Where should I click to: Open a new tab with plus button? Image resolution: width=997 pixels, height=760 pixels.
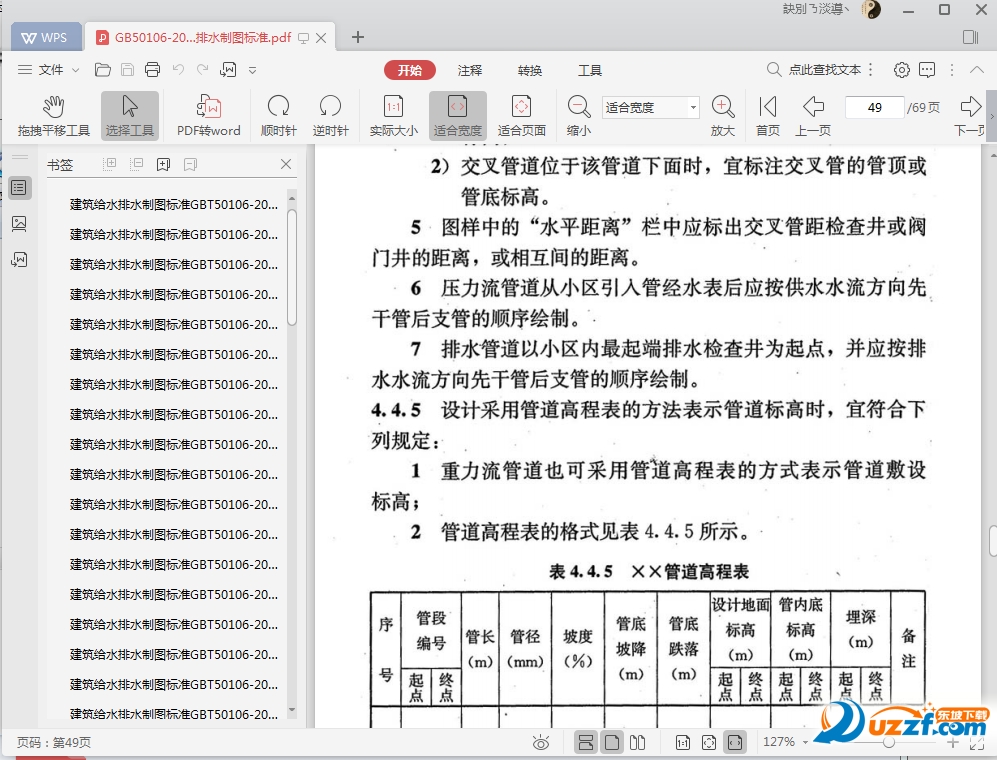(358, 38)
